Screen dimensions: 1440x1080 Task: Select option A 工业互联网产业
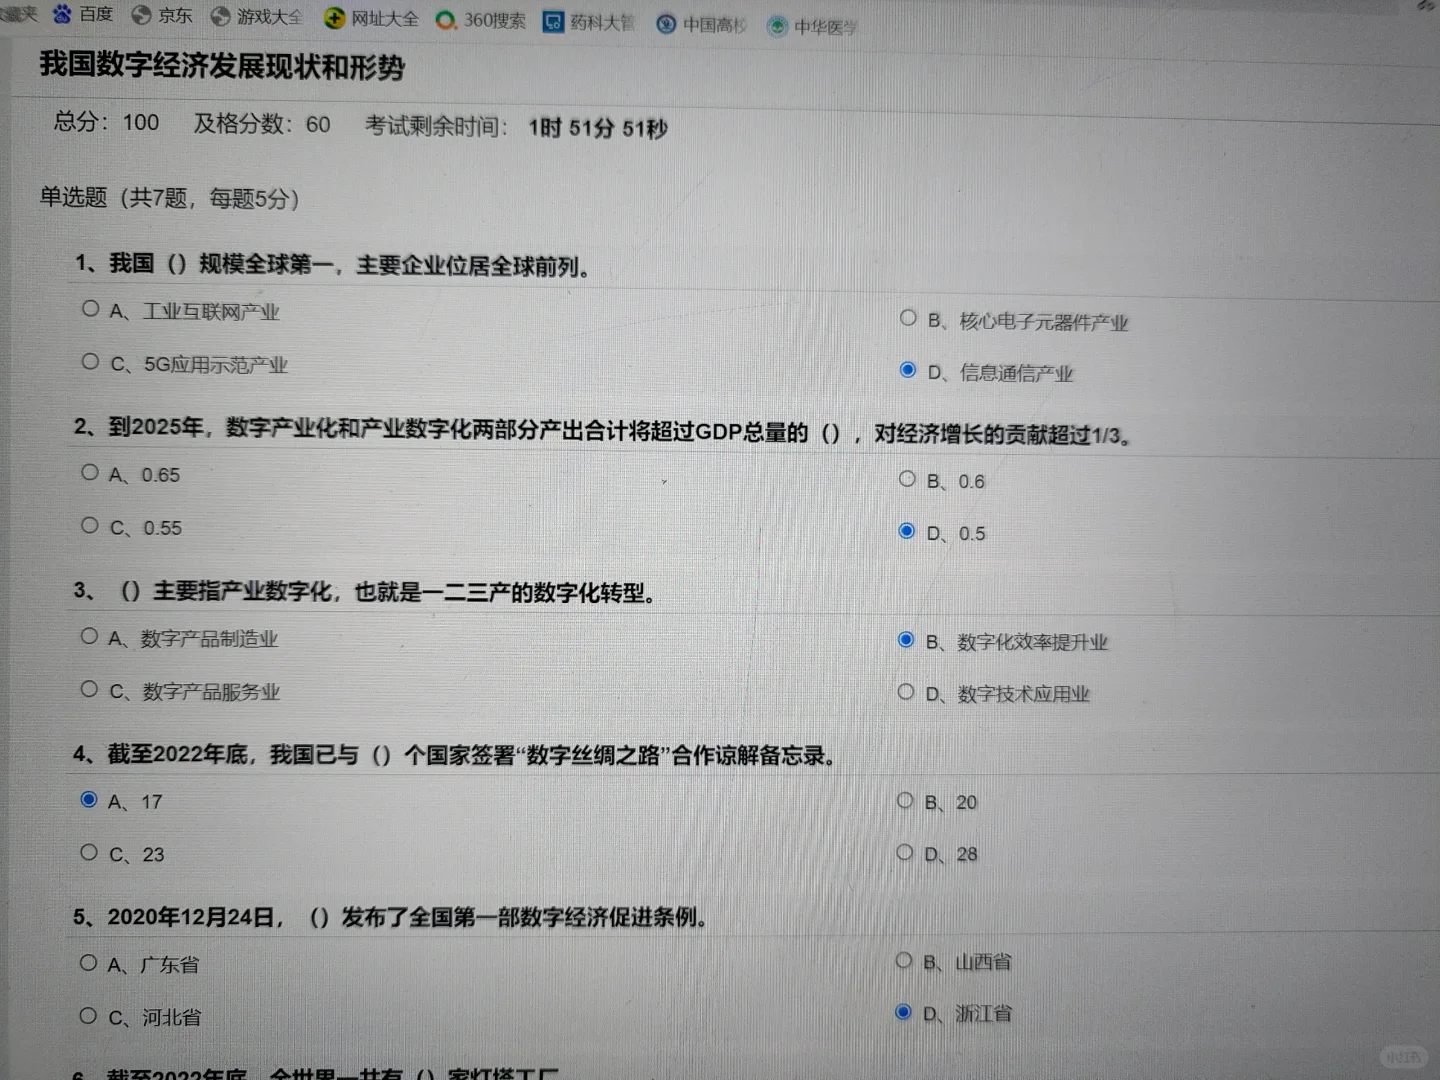coord(91,309)
